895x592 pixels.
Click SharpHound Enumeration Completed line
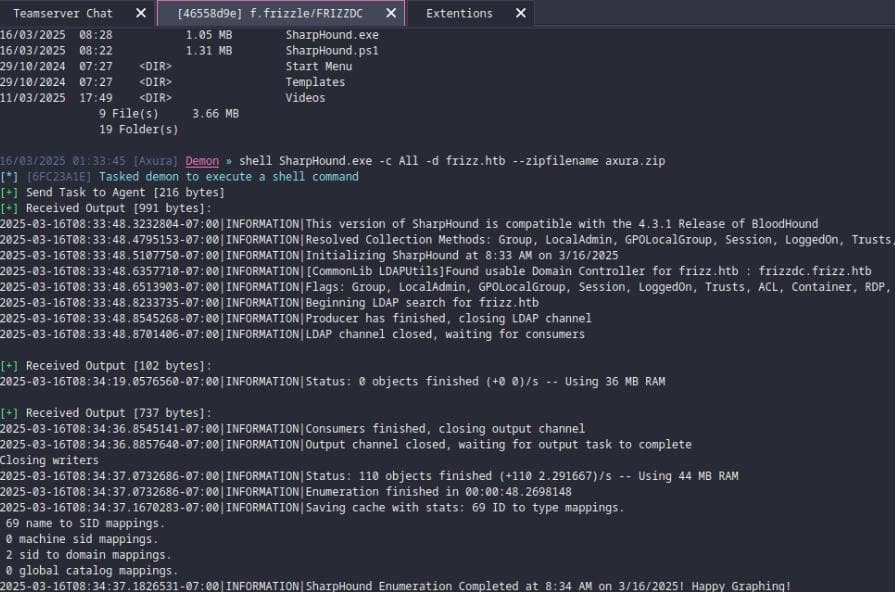[x=396, y=586]
